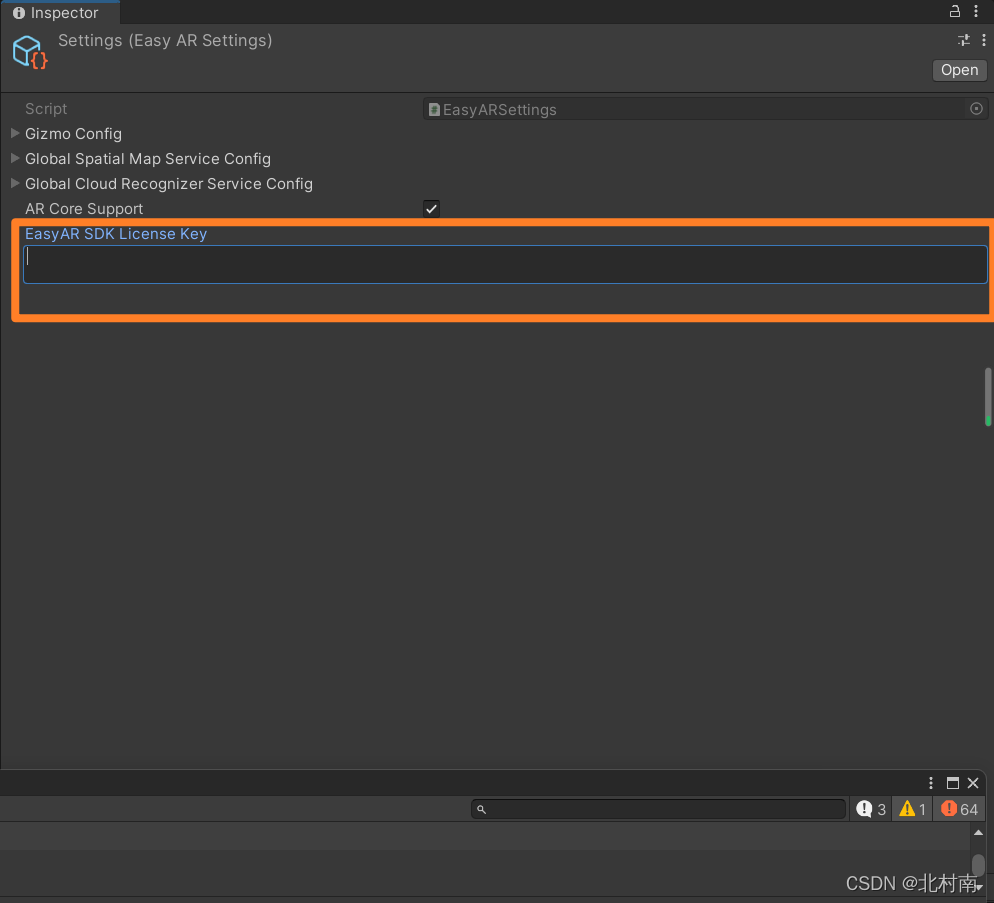
Task: Toggle Console errors filter showing 64
Action: pos(959,809)
